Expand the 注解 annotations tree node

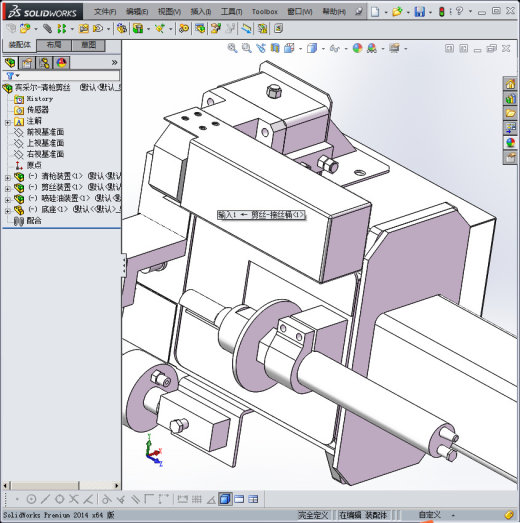8,122
